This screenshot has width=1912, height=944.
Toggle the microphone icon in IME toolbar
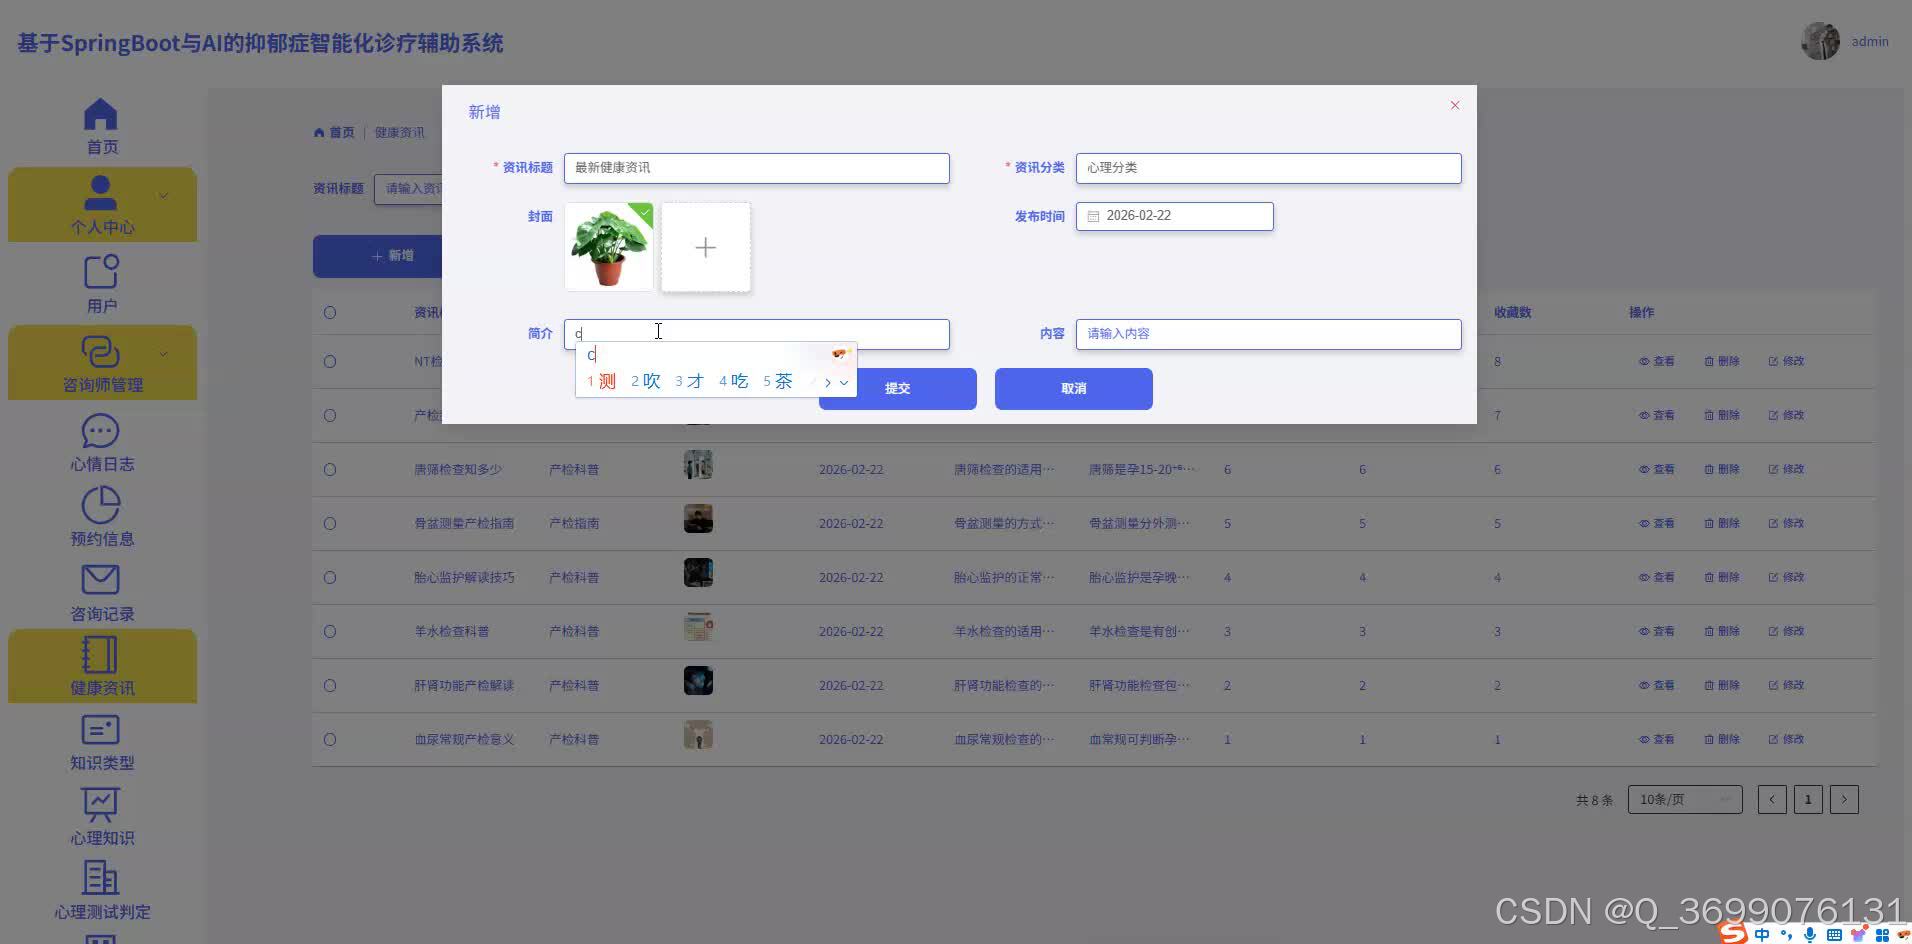1810,934
